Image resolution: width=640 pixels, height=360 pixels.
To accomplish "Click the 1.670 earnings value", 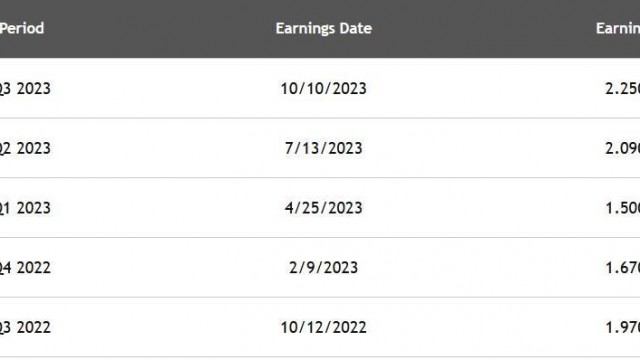I will 622,268.
